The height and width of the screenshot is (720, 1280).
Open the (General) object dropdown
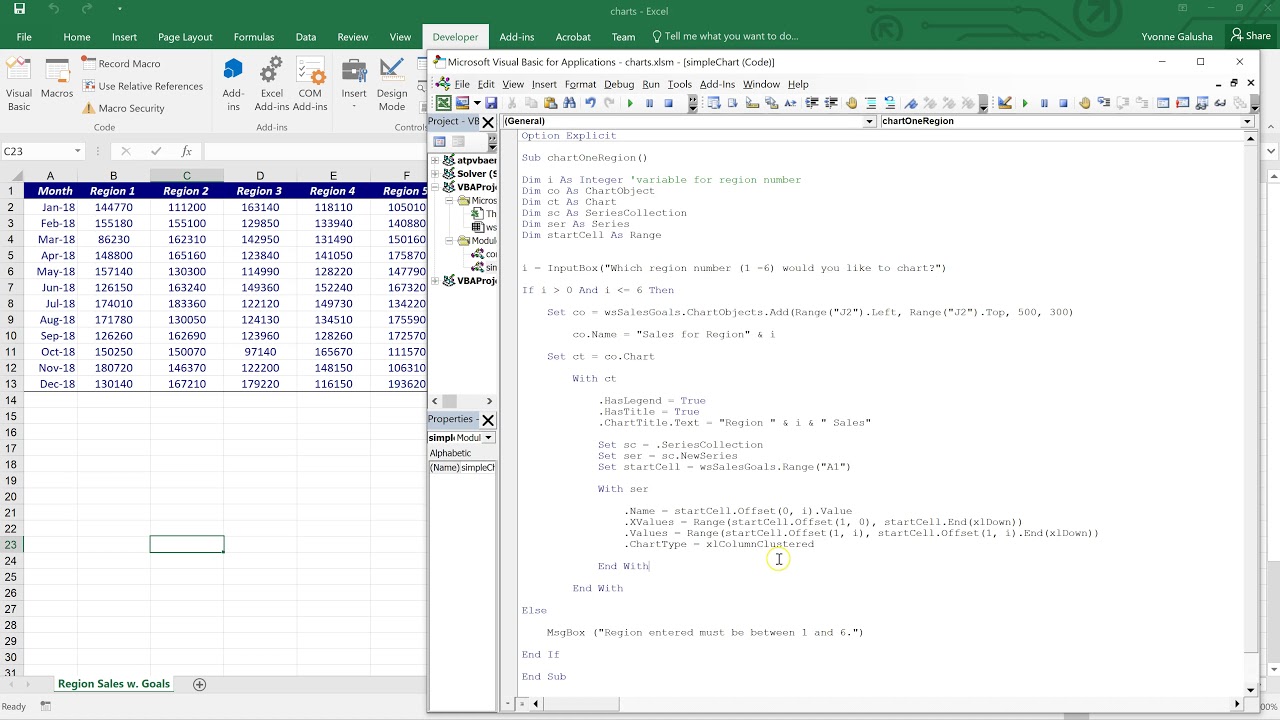click(869, 121)
